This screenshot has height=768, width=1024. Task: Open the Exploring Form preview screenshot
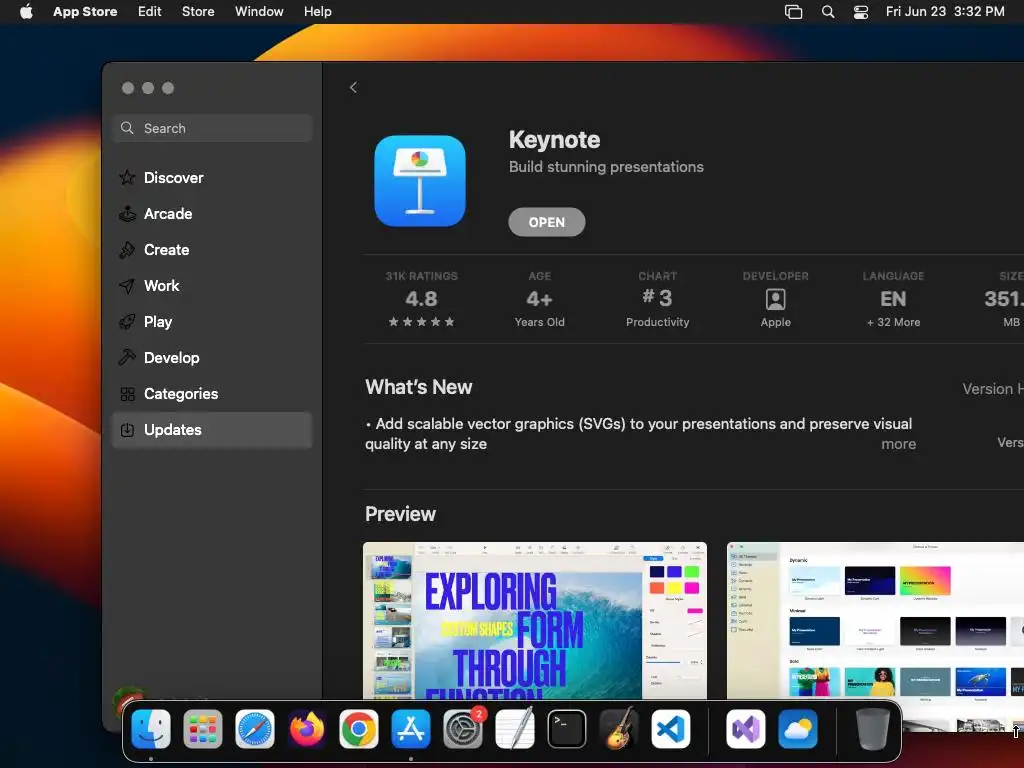click(x=535, y=620)
